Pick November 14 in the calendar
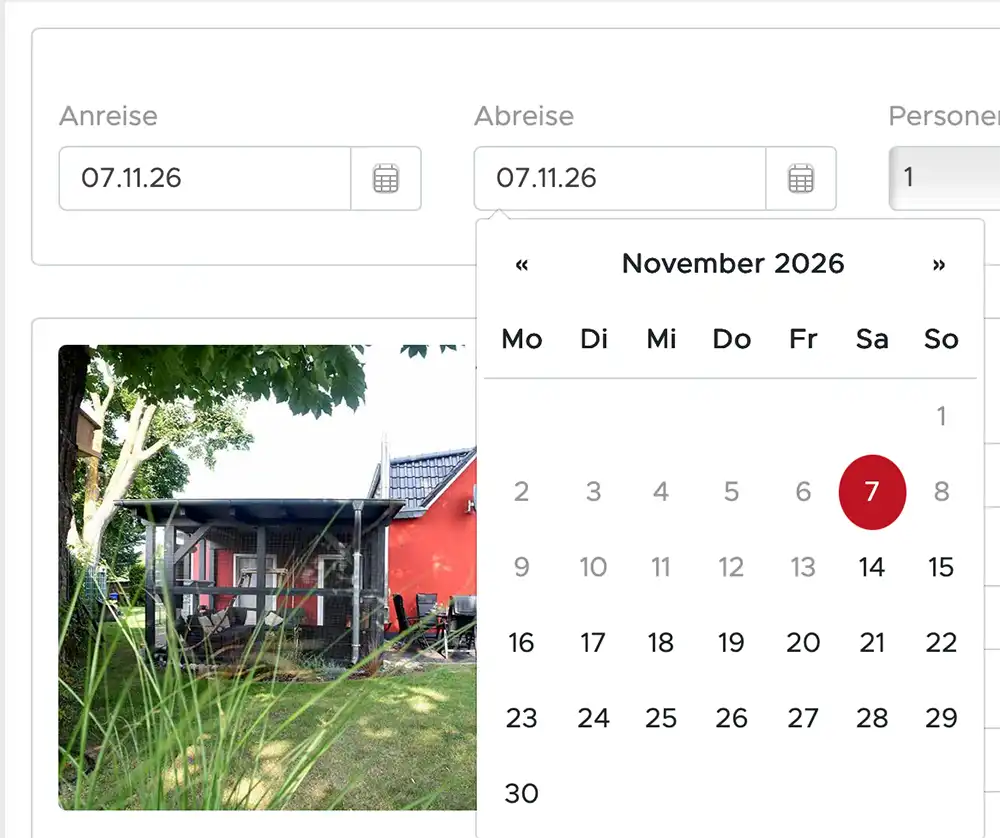The width and height of the screenshot is (1000, 838). [x=872, y=568]
